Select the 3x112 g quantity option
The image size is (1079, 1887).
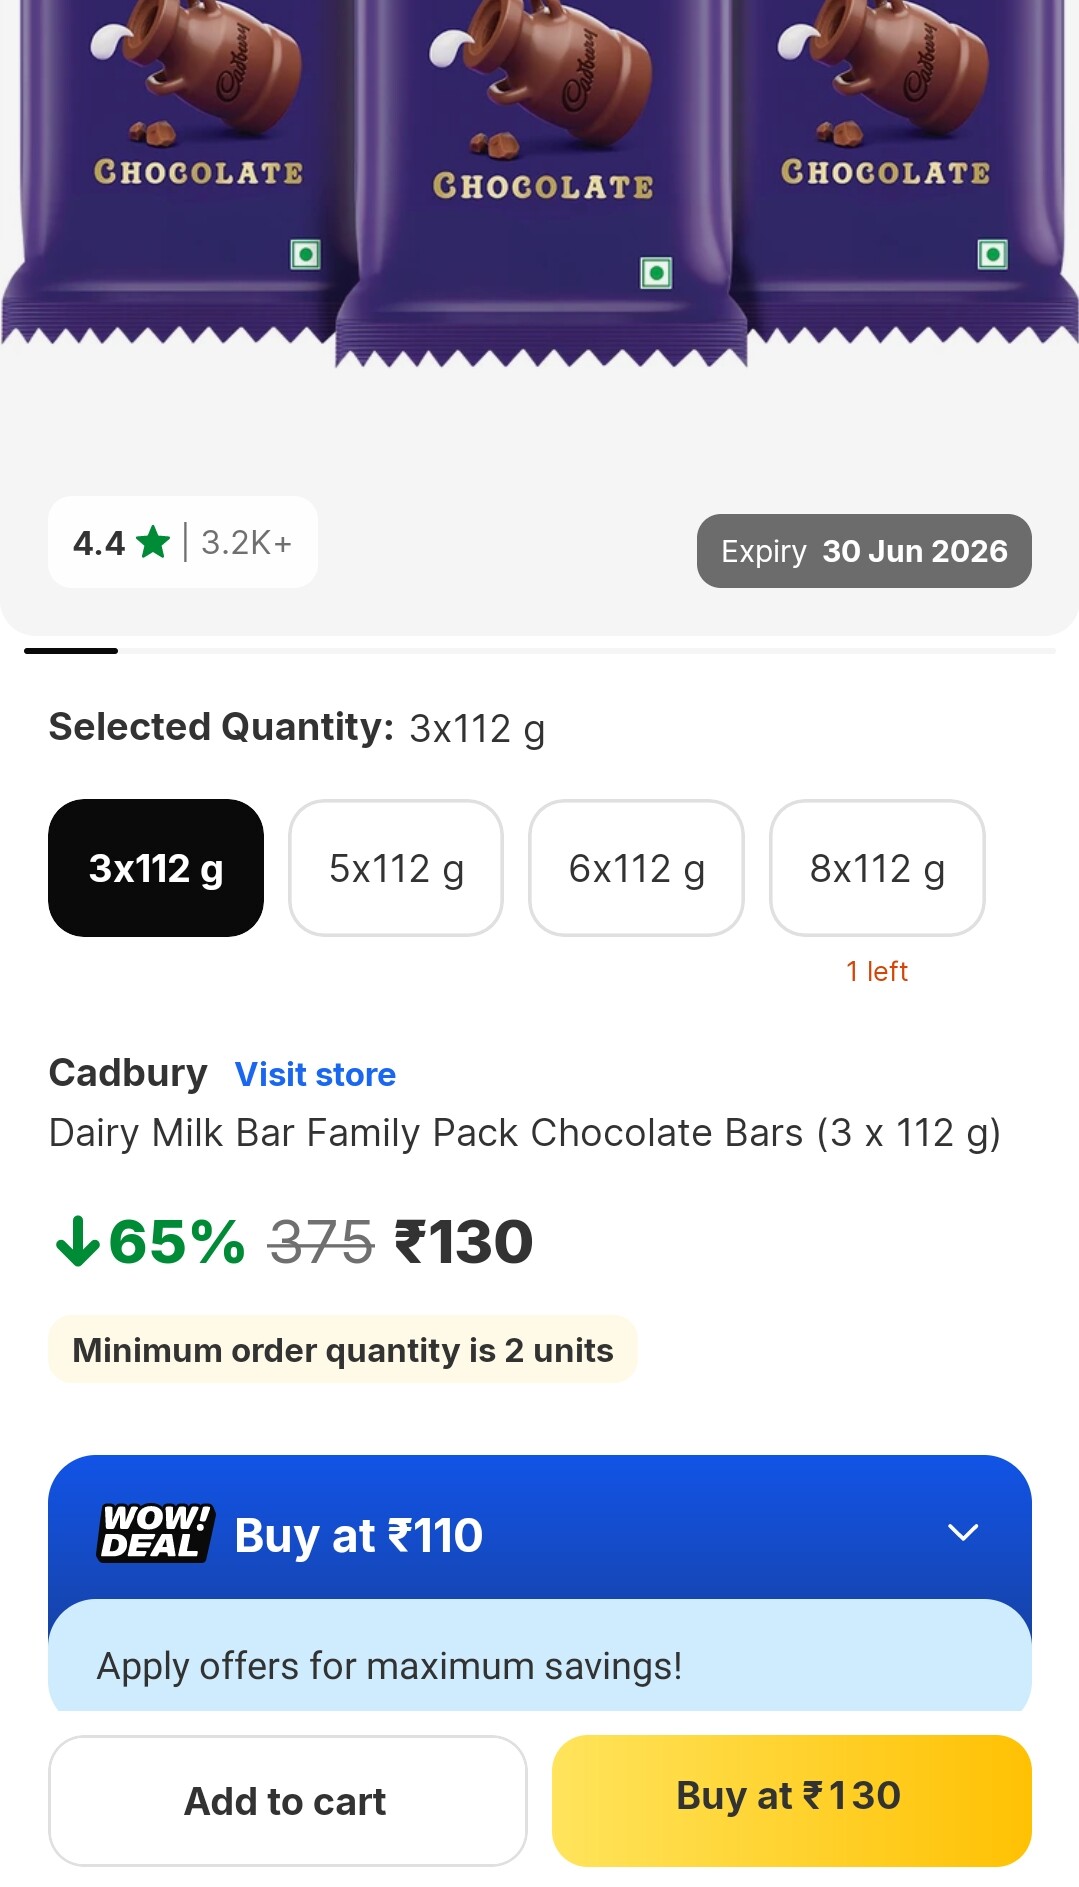coord(156,868)
